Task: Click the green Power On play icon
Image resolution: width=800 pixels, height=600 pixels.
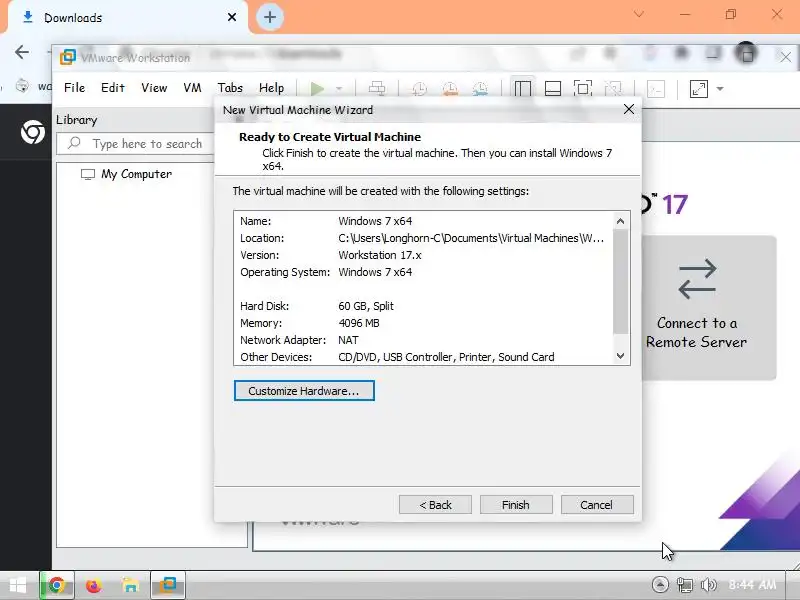Action: (x=317, y=89)
